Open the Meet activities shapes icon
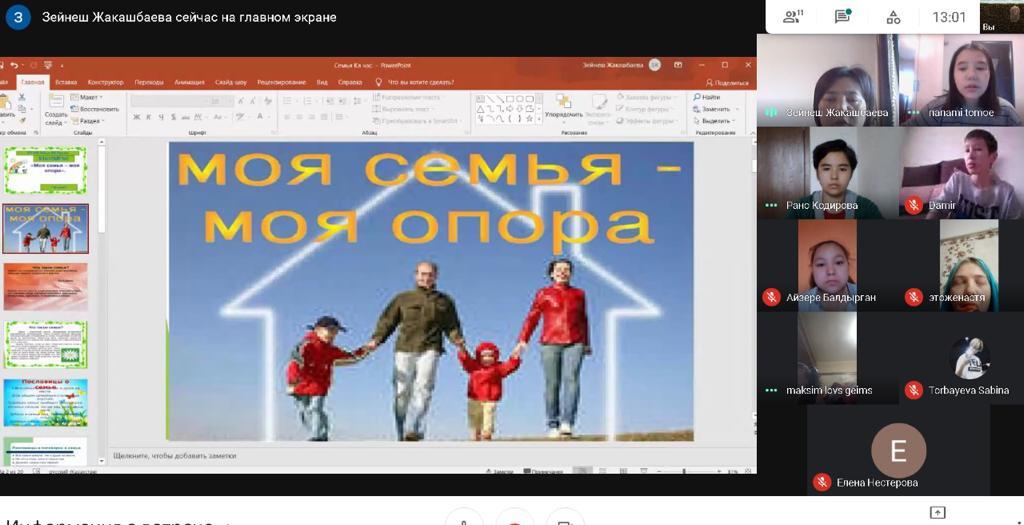 [893, 16]
